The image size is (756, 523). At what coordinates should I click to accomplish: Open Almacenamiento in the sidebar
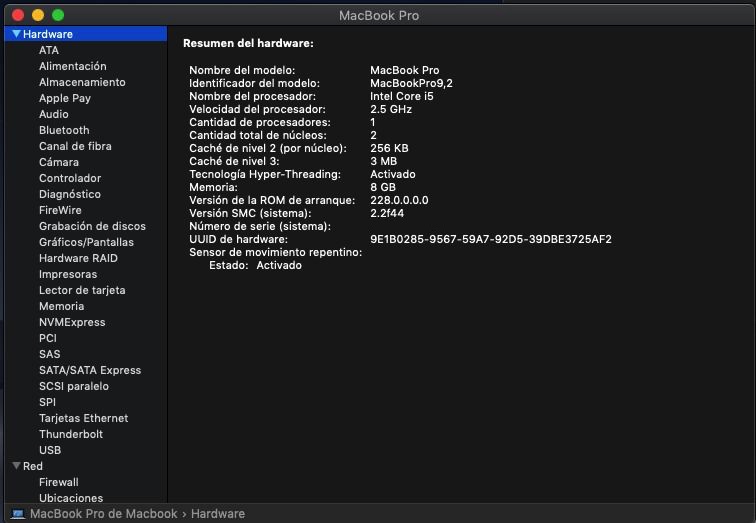(x=82, y=82)
